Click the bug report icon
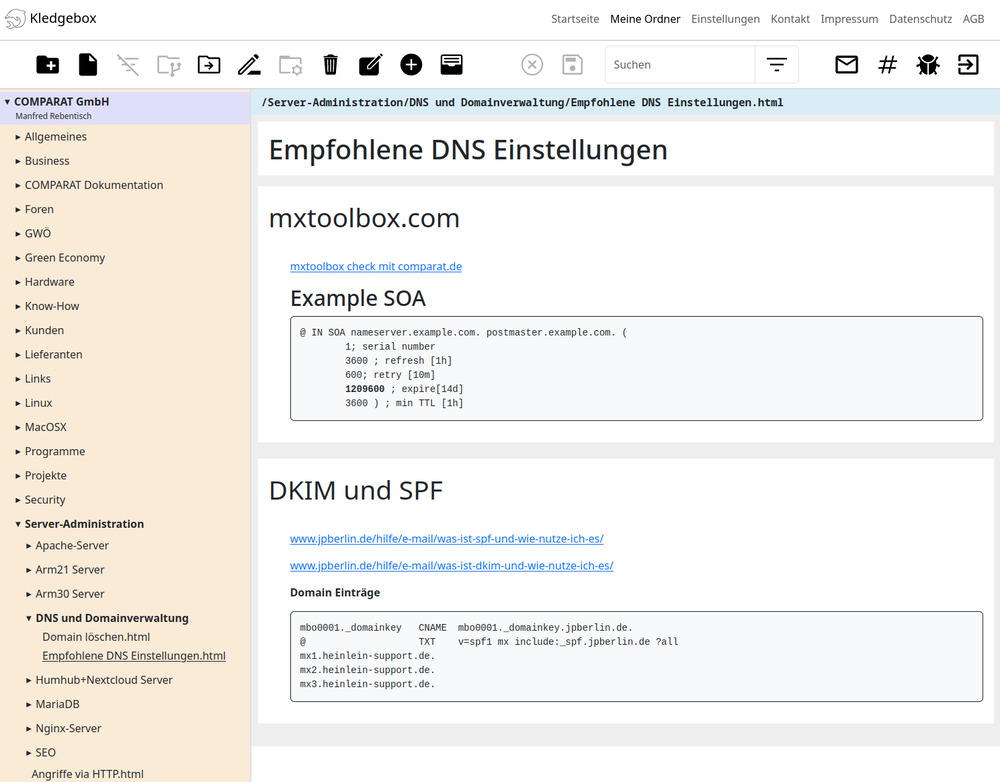This screenshot has width=1000, height=782. coord(928,64)
